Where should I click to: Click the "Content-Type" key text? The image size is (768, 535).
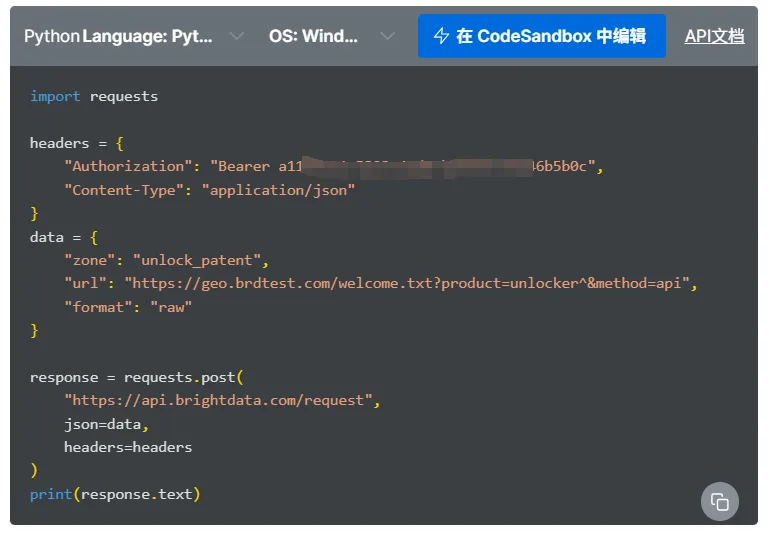(124, 190)
